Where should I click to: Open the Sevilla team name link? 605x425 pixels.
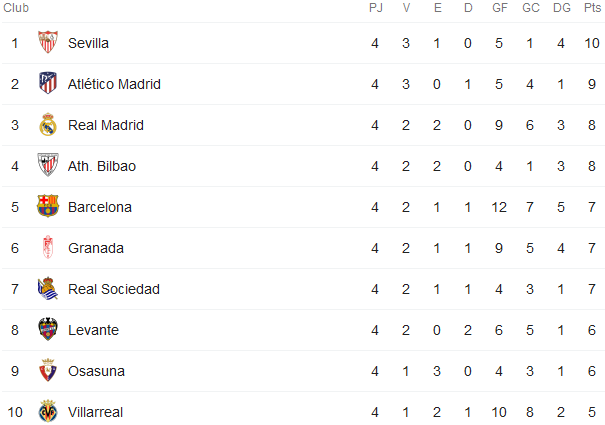coord(88,43)
